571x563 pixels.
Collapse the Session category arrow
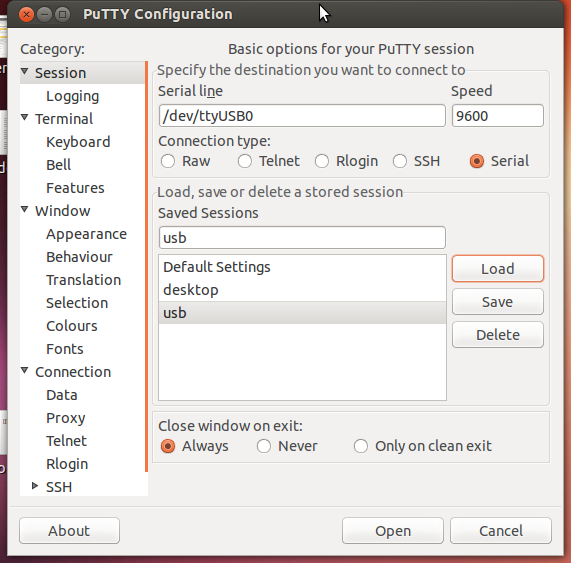[24, 71]
